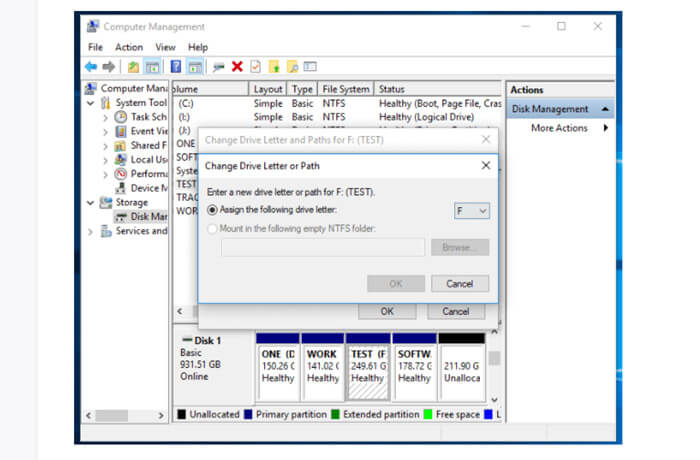Sort by the Status column header
Viewport: 700px width, 460px height.
pyautogui.click(x=438, y=89)
